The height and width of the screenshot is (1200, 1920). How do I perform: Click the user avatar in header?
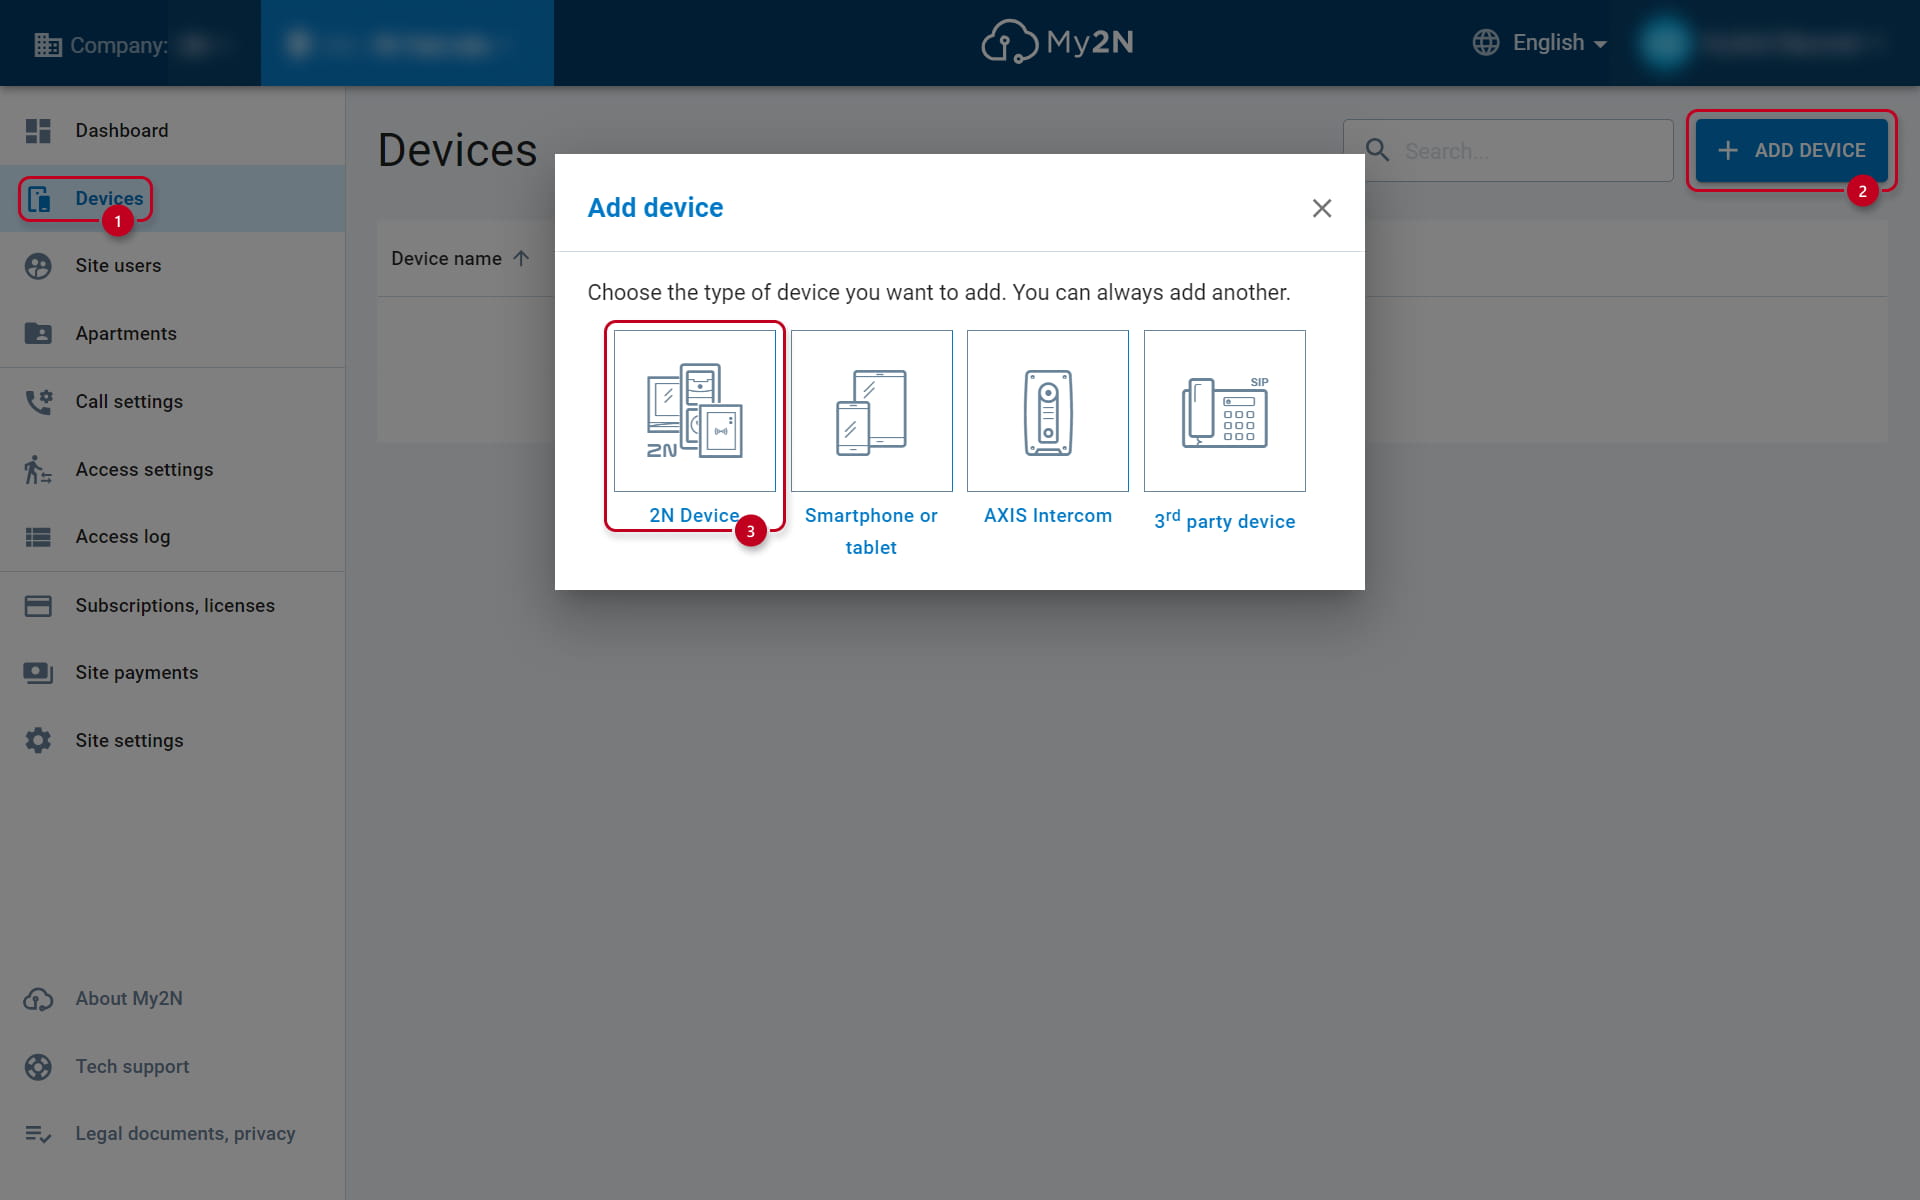(x=1666, y=43)
